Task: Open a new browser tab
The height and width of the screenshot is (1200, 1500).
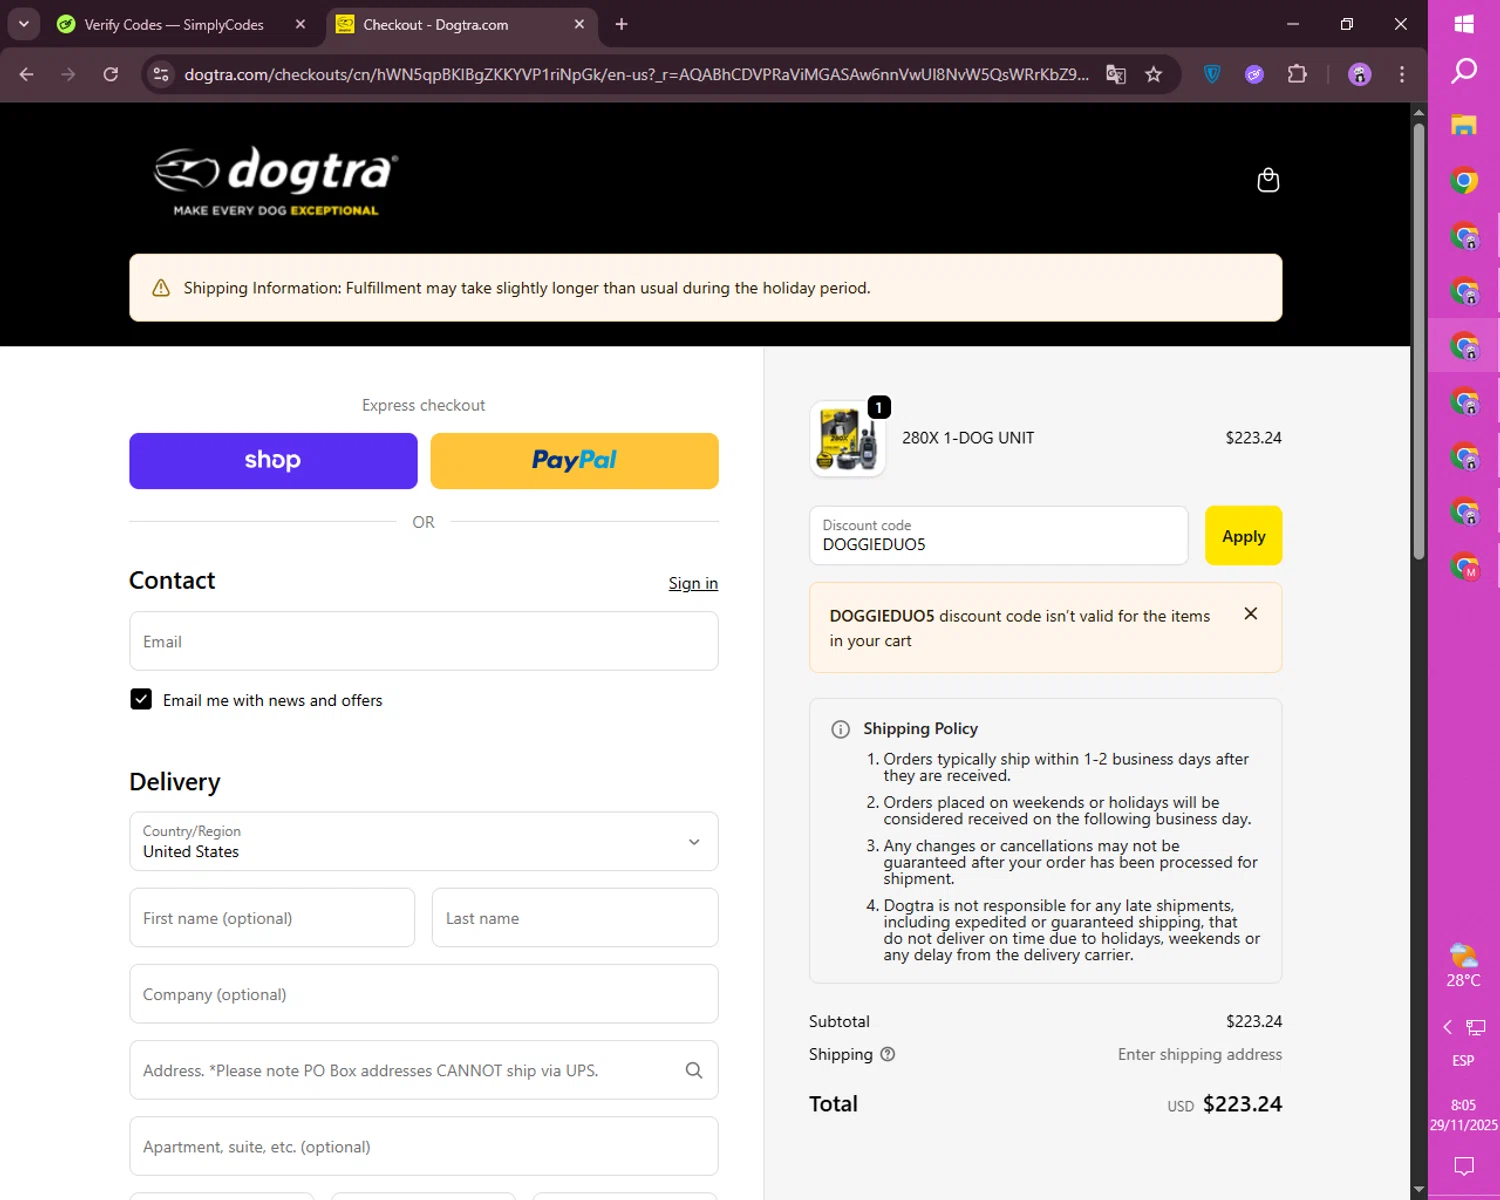Action: pos(621,24)
